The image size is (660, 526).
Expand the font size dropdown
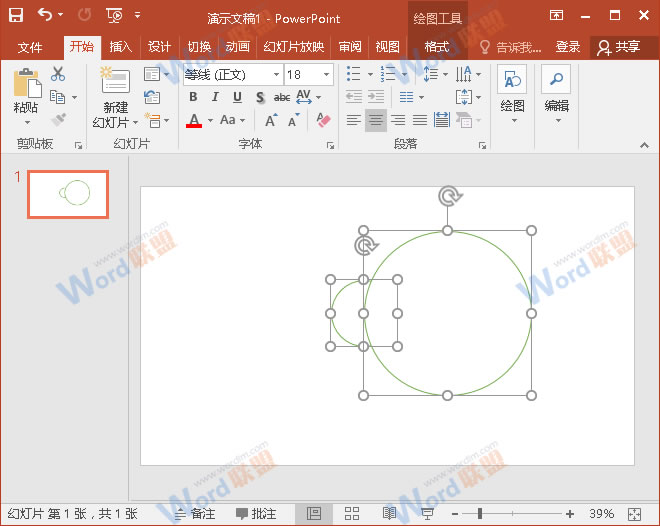(x=326, y=75)
